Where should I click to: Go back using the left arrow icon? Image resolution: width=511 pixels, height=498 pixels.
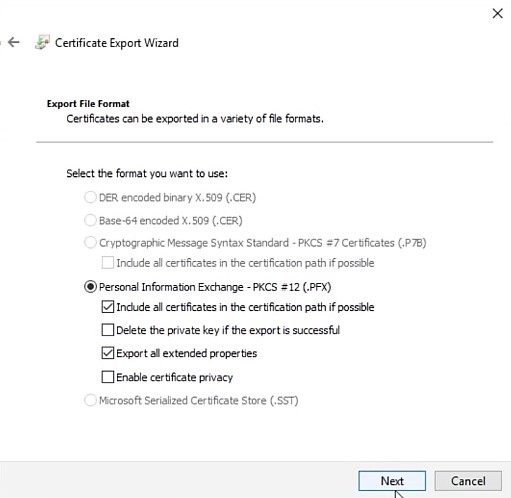[x=14, y=42]
